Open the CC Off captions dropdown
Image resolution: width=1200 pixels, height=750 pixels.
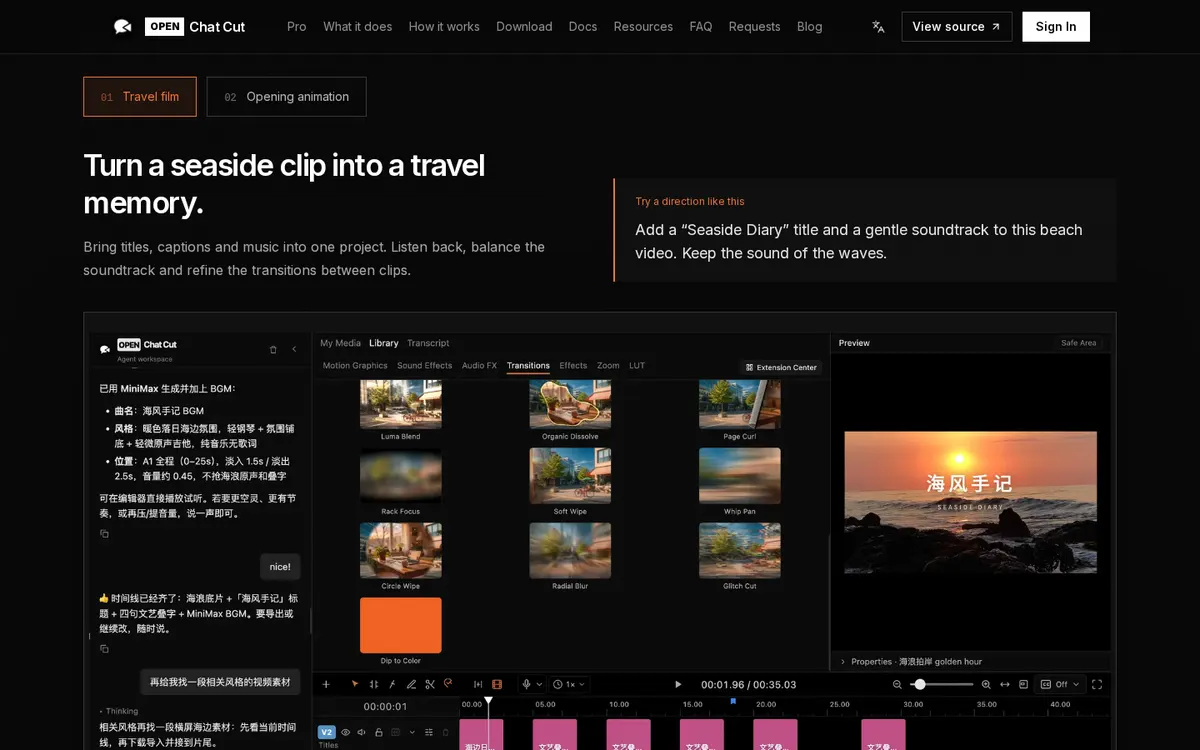click(x=1060, y=684)
